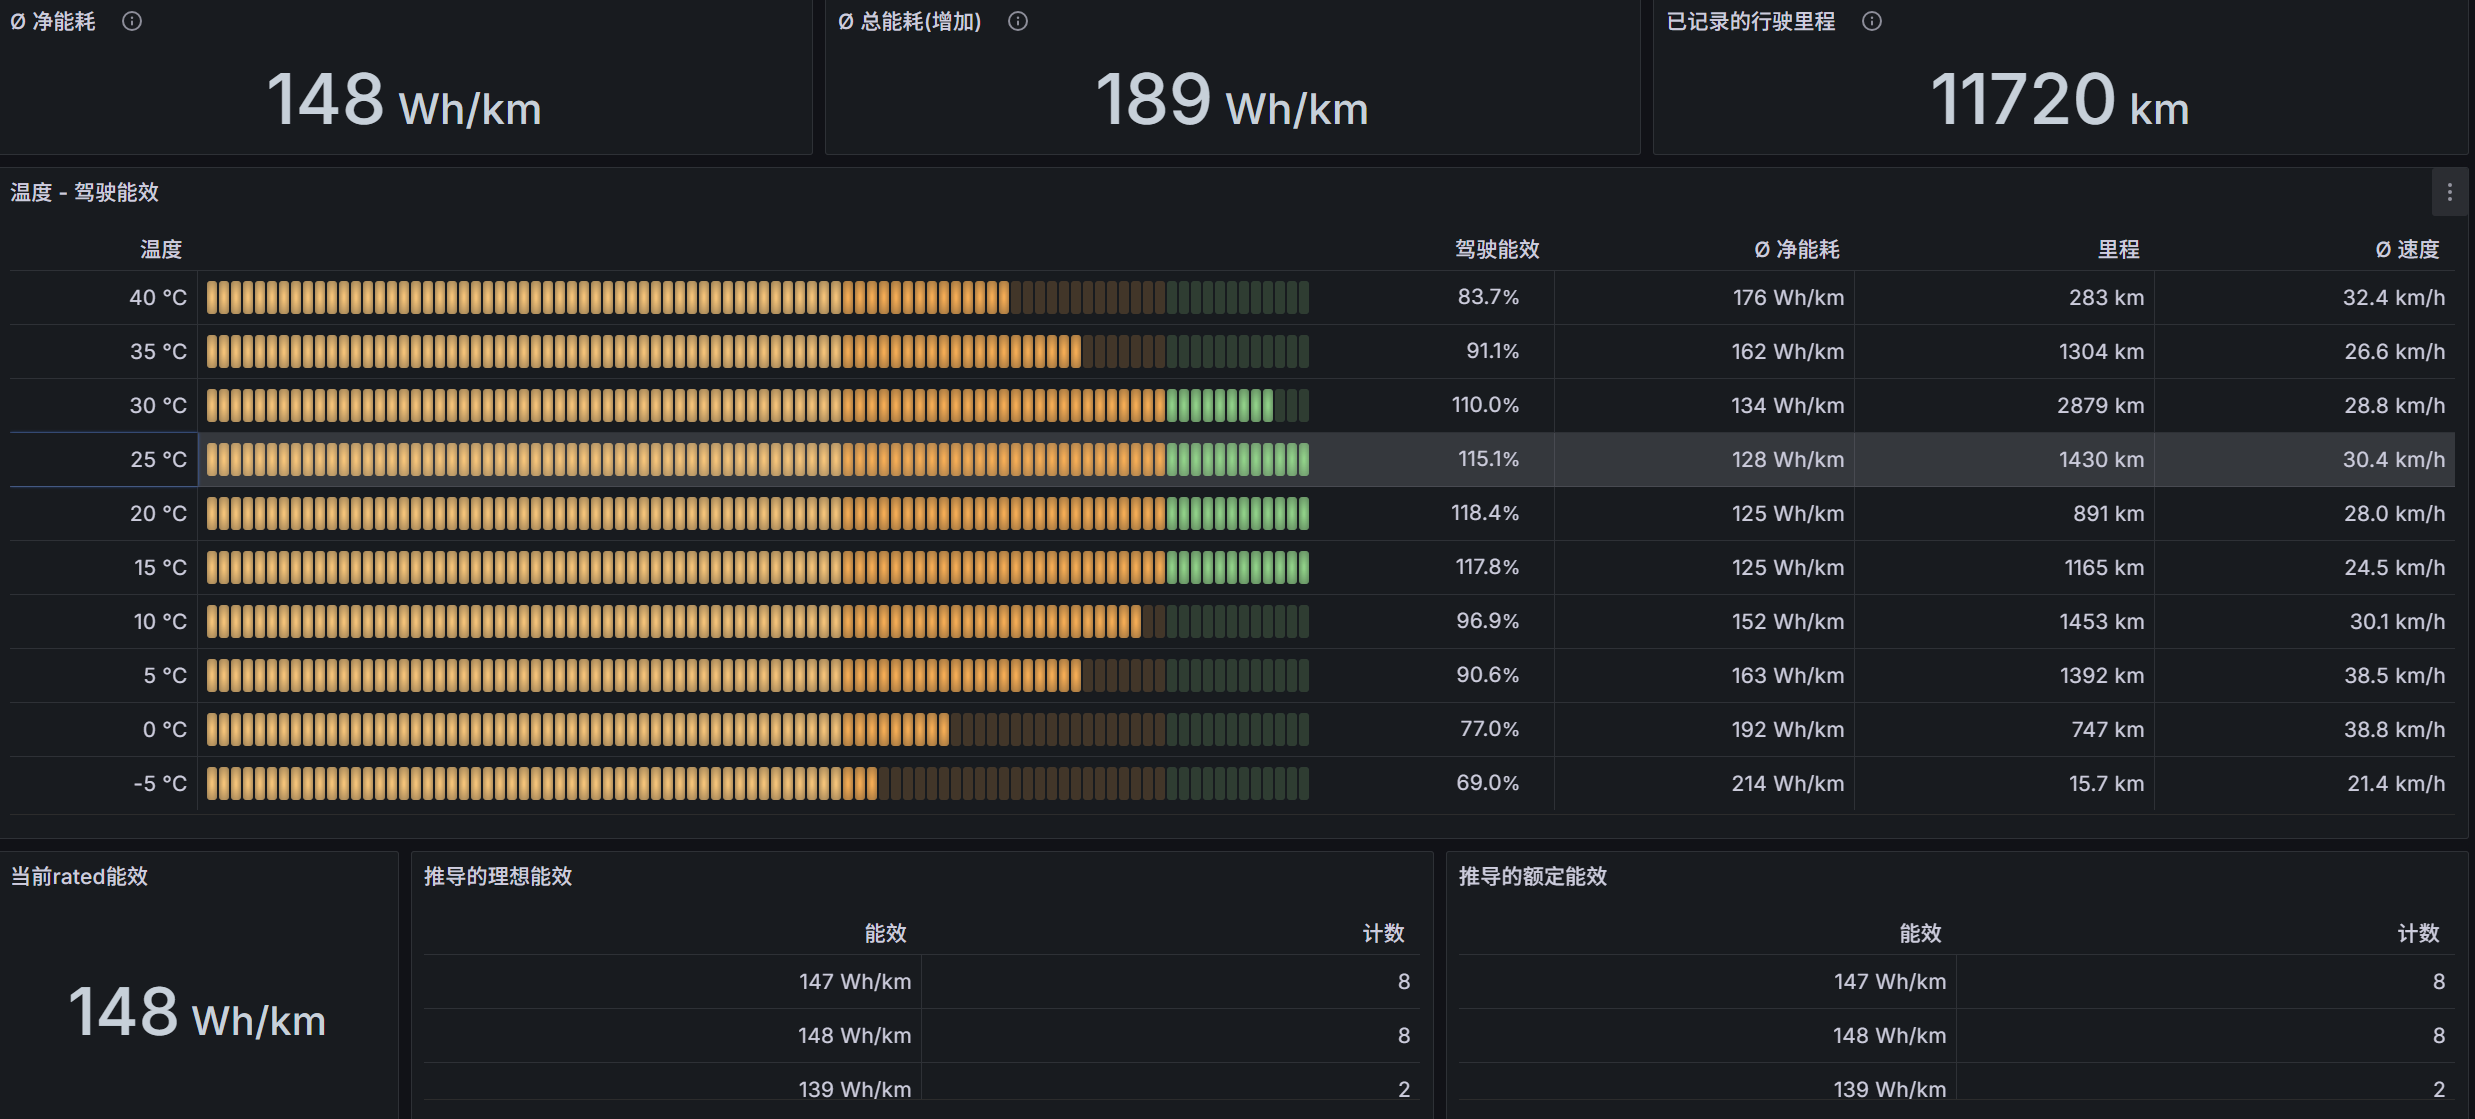Open 推导的理想能效 panel title menu

coord(498,876)
